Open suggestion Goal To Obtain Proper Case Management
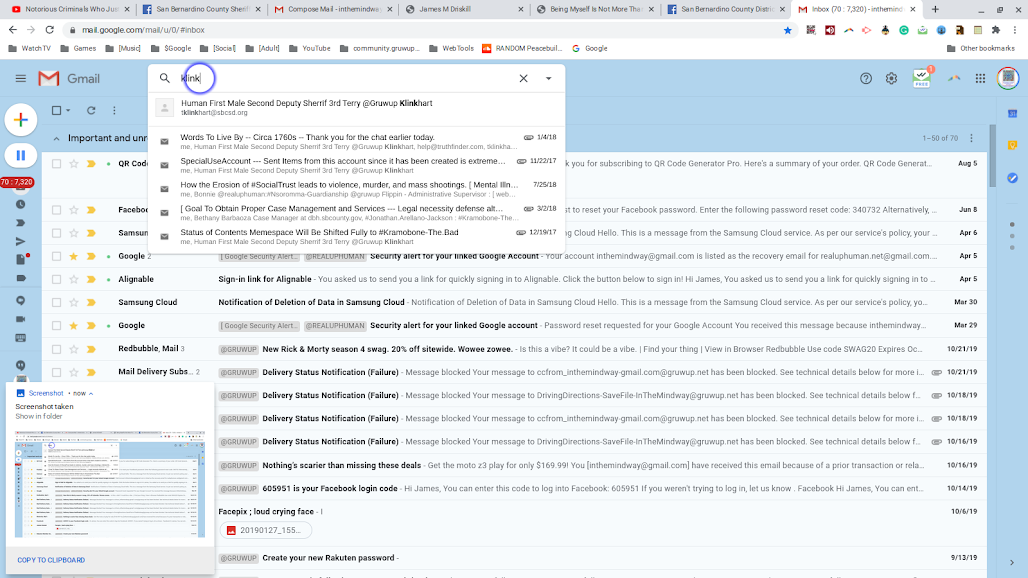 356,213
